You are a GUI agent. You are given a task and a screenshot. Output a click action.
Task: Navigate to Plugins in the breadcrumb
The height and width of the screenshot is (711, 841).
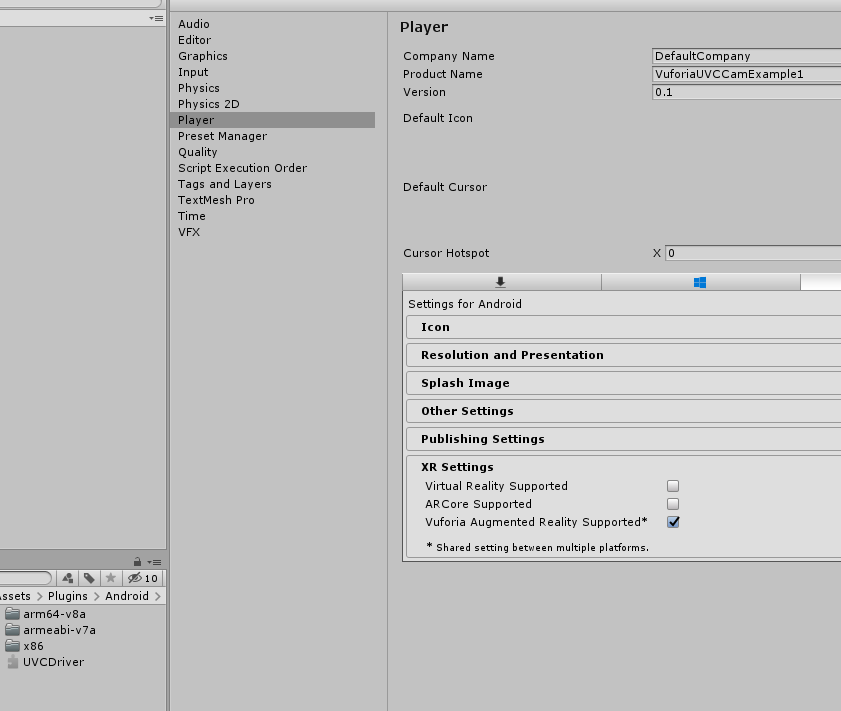point(67,595)
